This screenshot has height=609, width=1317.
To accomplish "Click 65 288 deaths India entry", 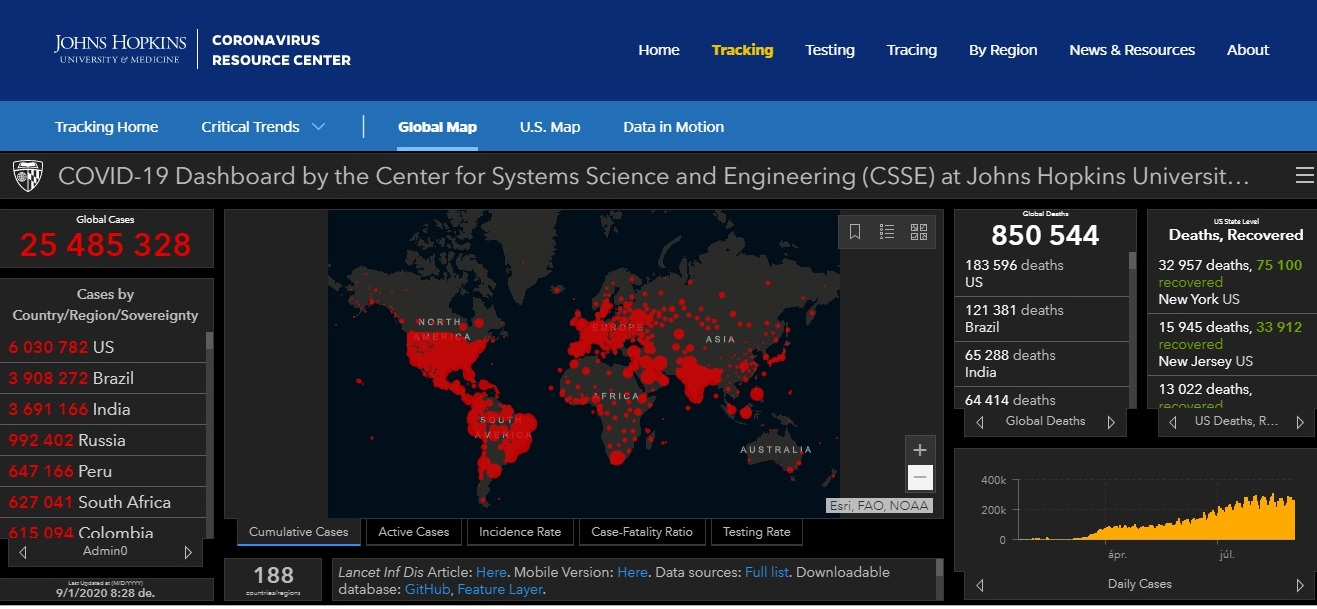I will pyautogui.click(x=1043, y=363).
